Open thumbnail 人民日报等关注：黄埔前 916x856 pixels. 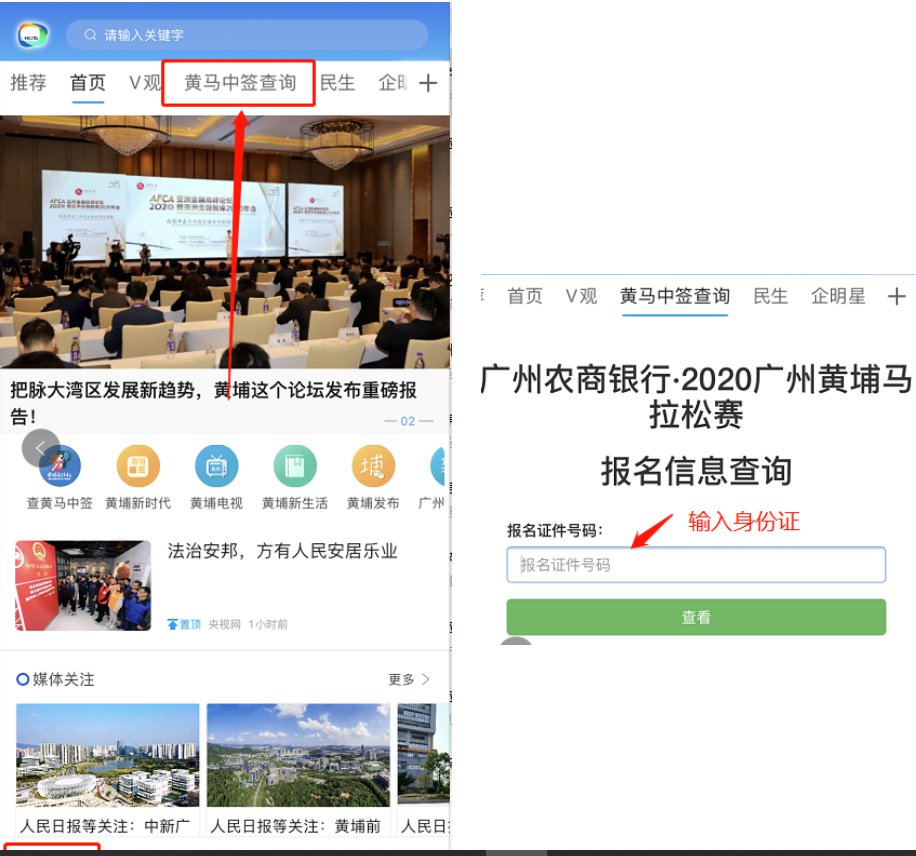[x=298, y=770]
